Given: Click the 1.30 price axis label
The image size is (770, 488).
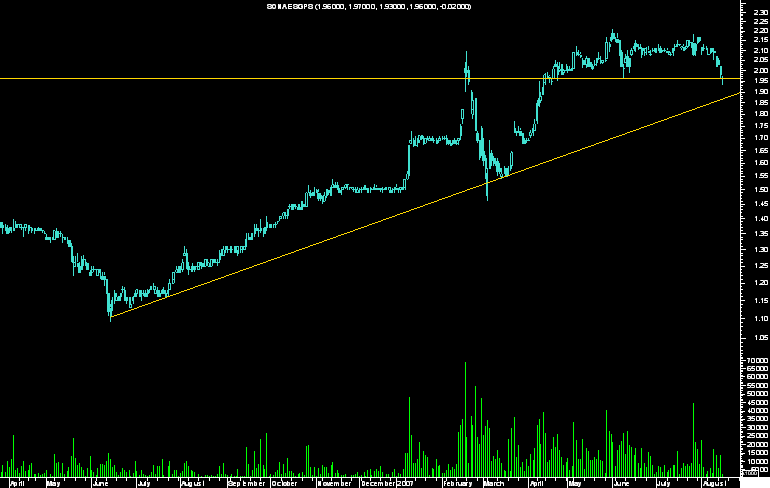Looking at the screenshot, I should tap(760, 250).
